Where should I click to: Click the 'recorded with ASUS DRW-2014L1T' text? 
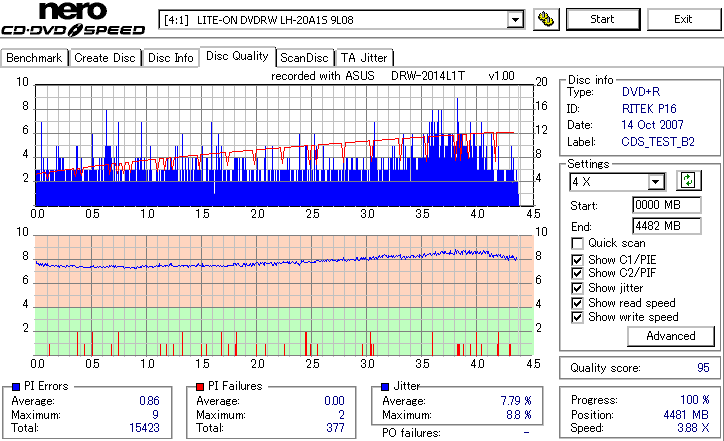368,76
